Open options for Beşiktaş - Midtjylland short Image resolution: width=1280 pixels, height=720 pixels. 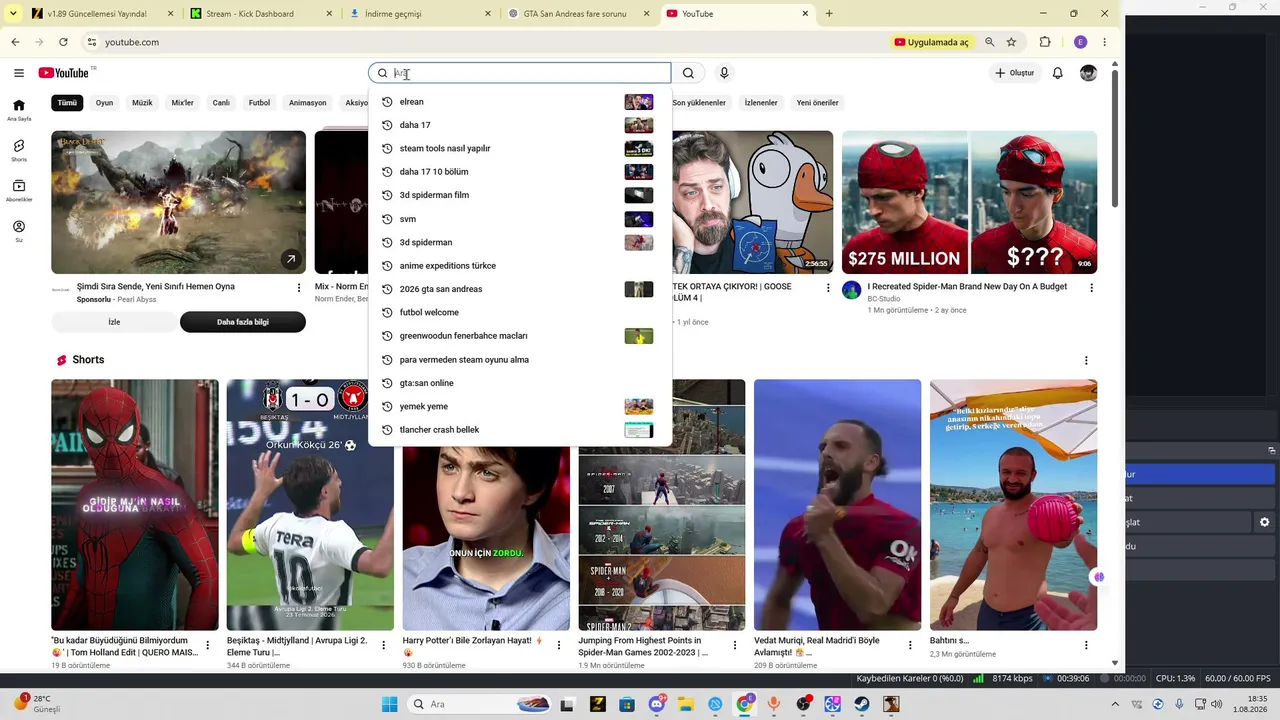tap(383, 646)
